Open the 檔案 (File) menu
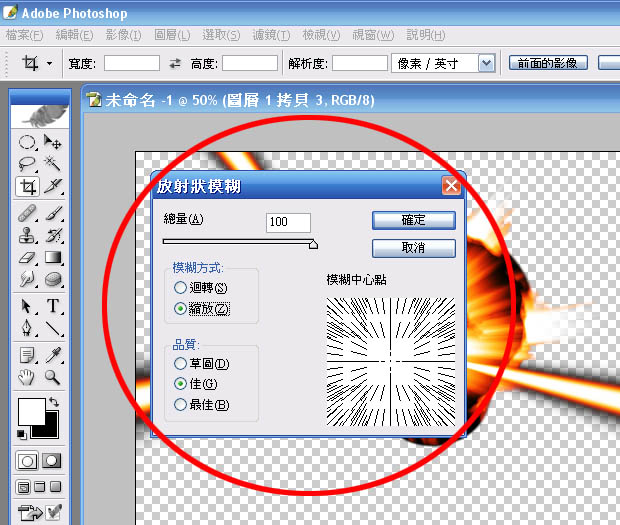This screenshot has width=620, height=525. coord(25,35)
